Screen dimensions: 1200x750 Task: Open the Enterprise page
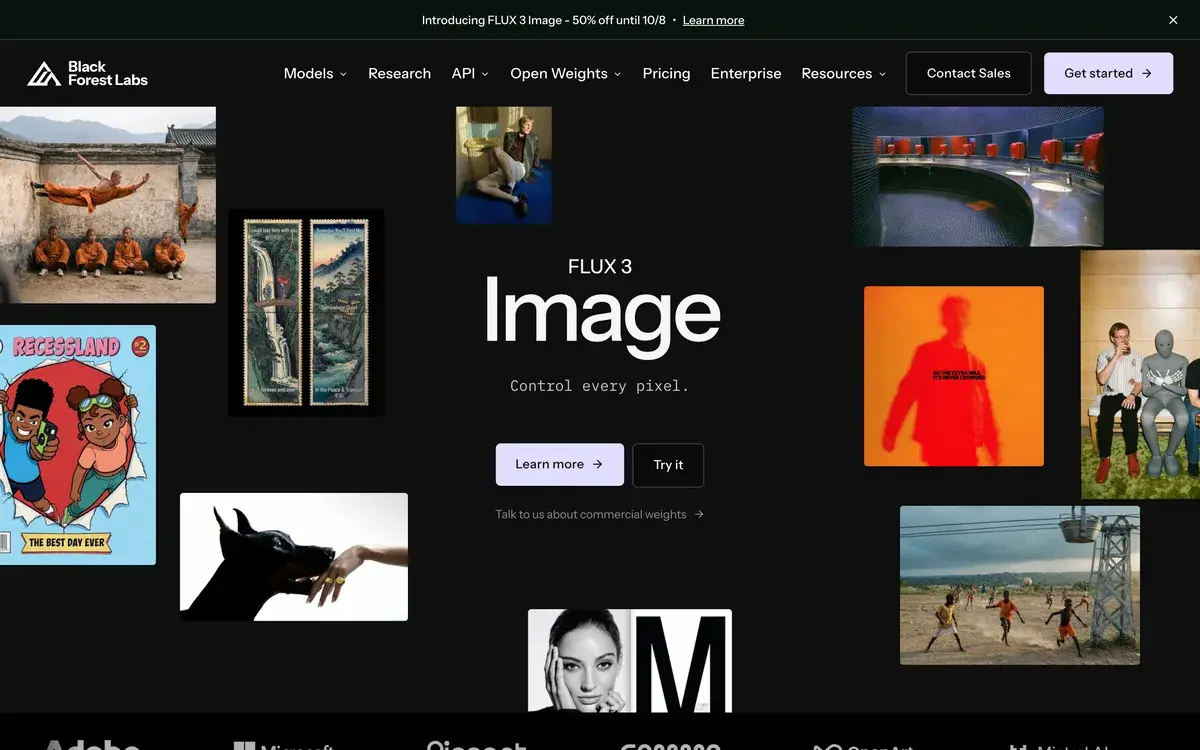[x=746, y=73]
